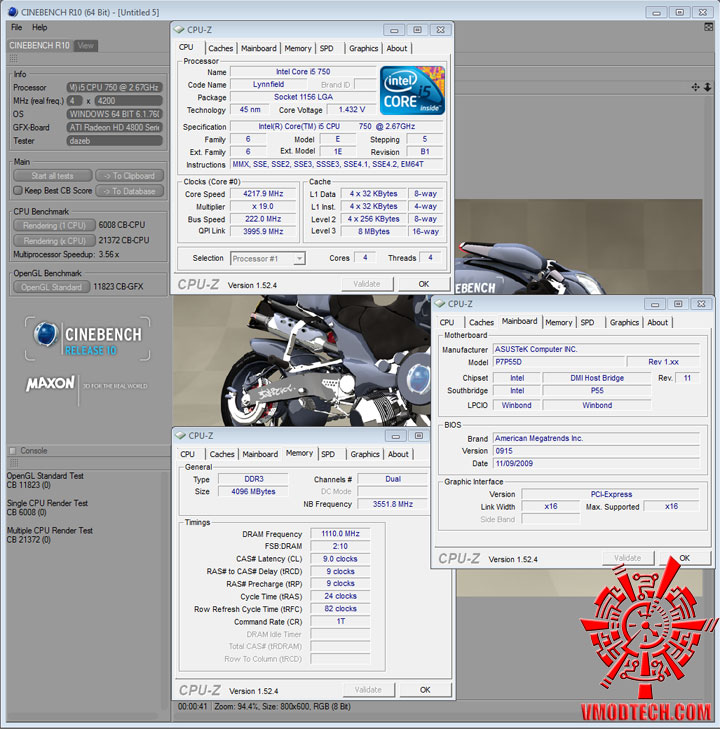Viewport: 720px width, 729px height.
Task: Toggle Keep Best CB Score checkbox
Action: pos(18,190)
